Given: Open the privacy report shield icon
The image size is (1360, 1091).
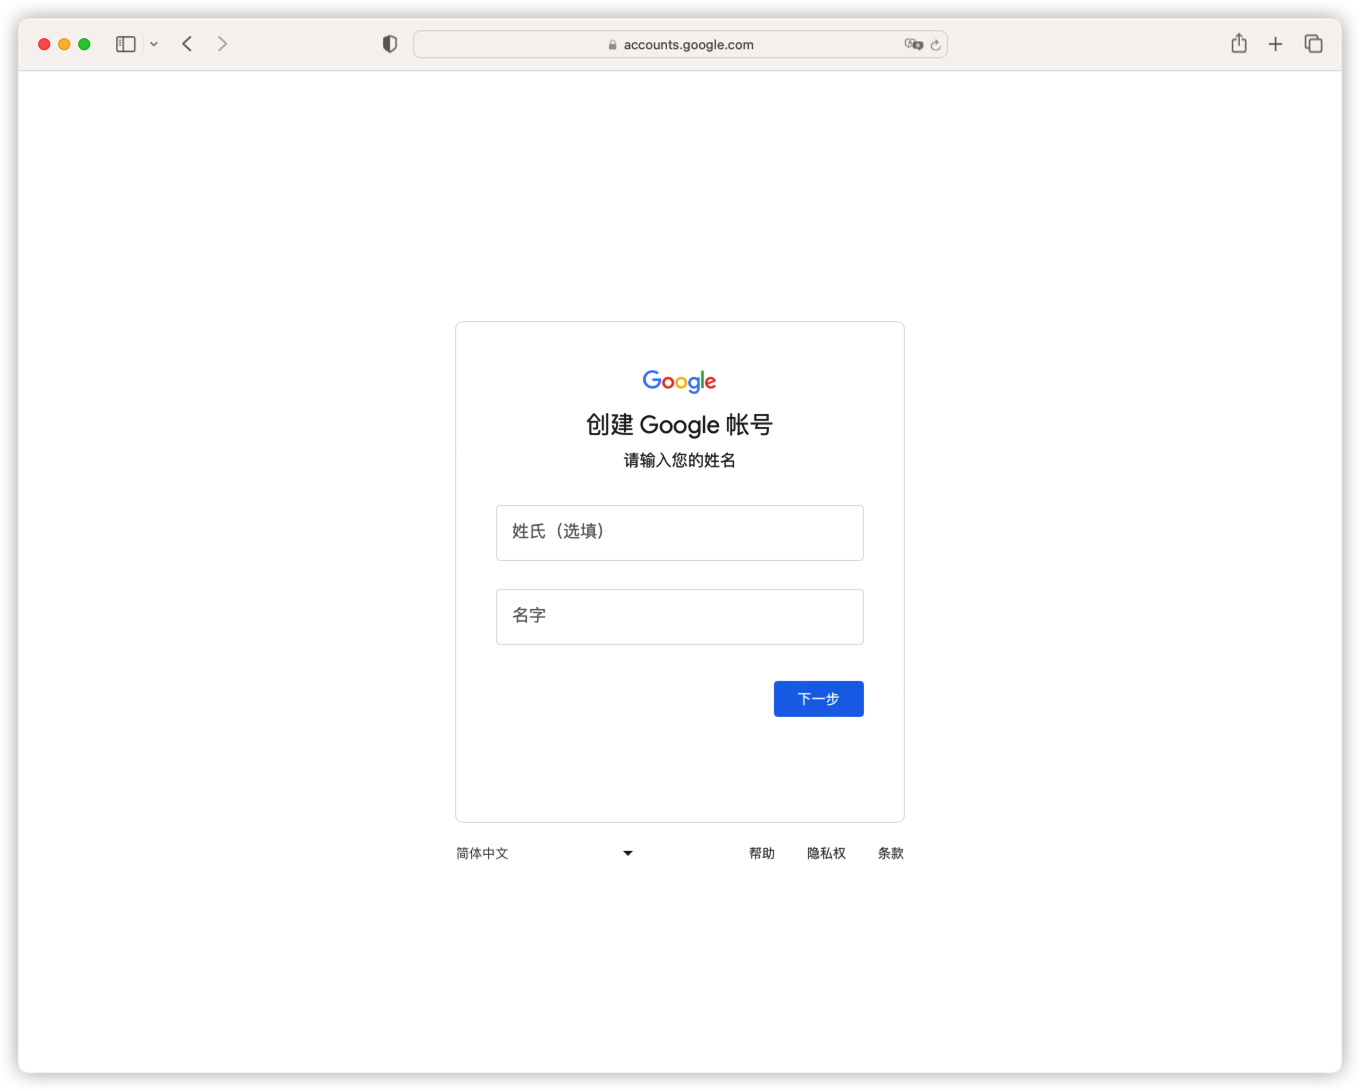Looking at the screenshot, I should click(390, 44).
